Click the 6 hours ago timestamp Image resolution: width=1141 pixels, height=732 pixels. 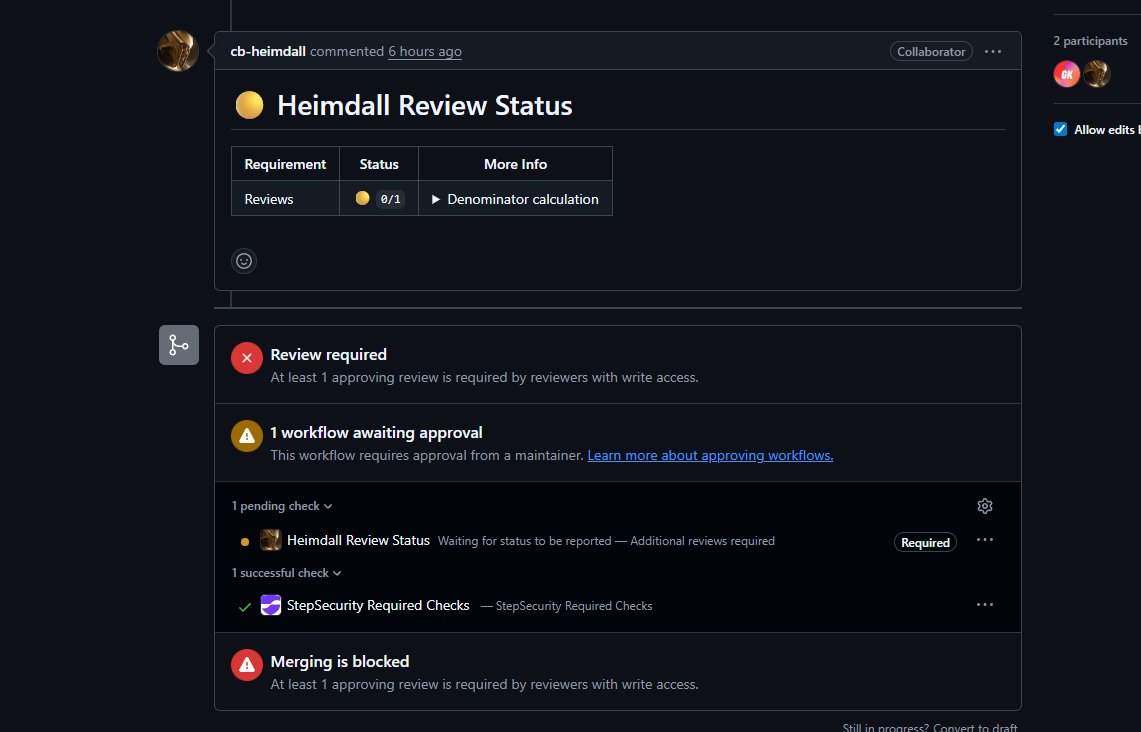(x=425, y=52)
